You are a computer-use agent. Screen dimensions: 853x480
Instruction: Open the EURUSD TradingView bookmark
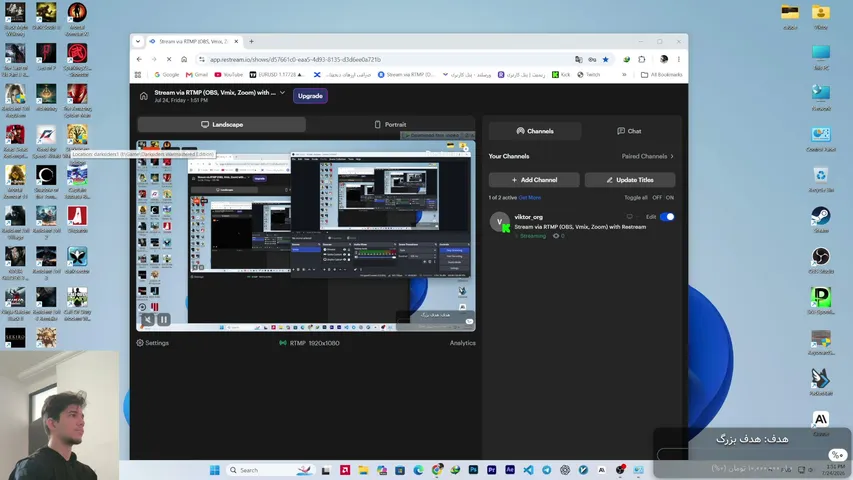[x=276, y=75]
